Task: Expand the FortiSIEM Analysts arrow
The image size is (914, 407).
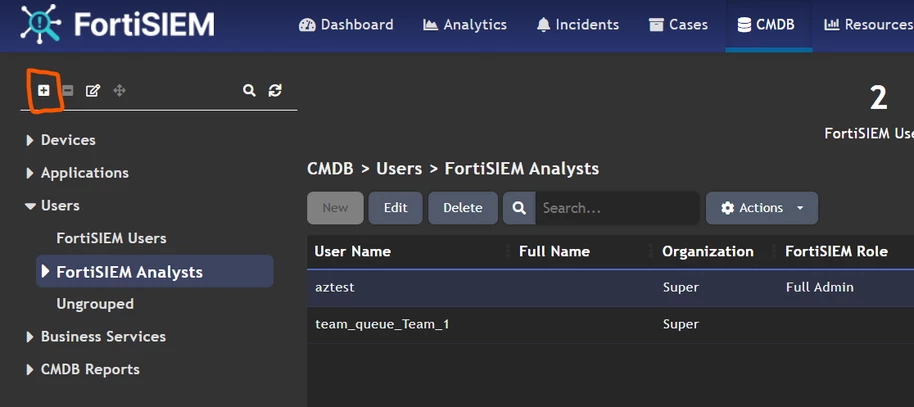Action: (x=45, y=271)
